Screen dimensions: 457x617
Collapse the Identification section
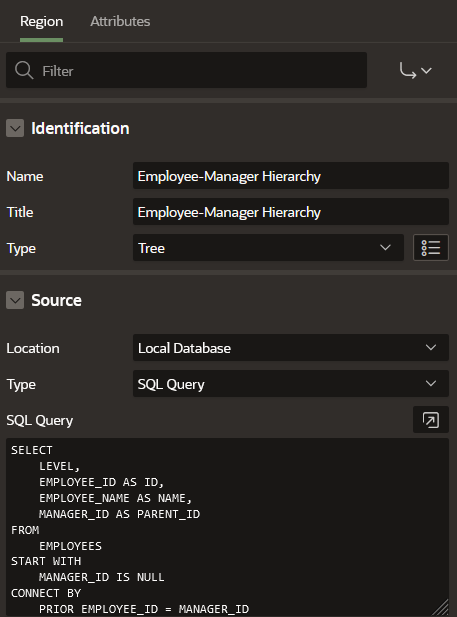click(15, 128)
